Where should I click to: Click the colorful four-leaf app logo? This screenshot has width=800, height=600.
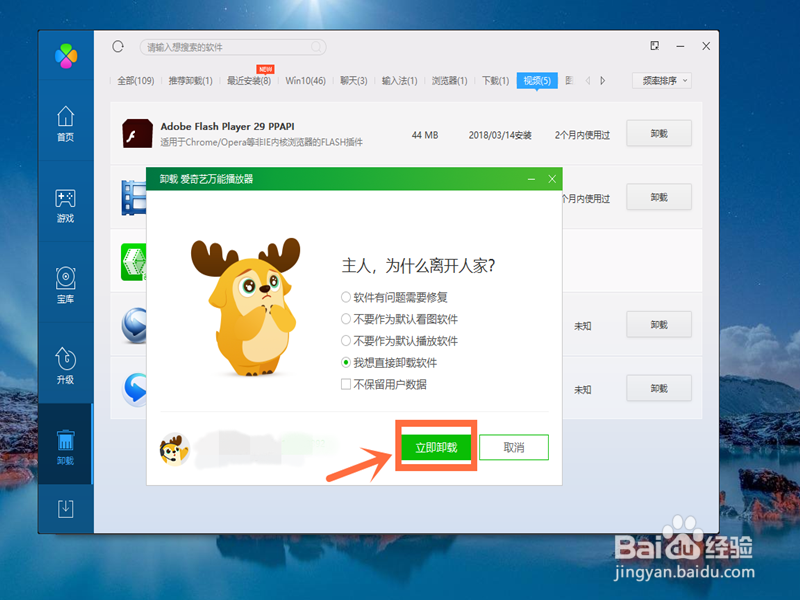coord(66,55)
